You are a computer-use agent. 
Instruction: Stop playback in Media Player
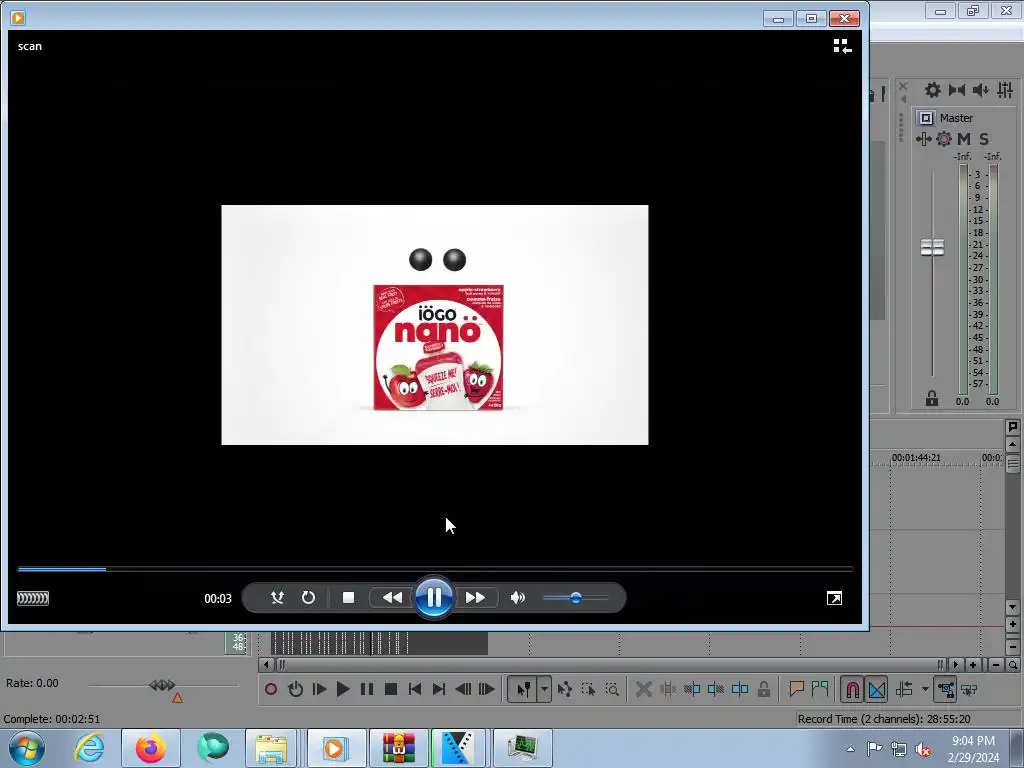click(348, 598)
